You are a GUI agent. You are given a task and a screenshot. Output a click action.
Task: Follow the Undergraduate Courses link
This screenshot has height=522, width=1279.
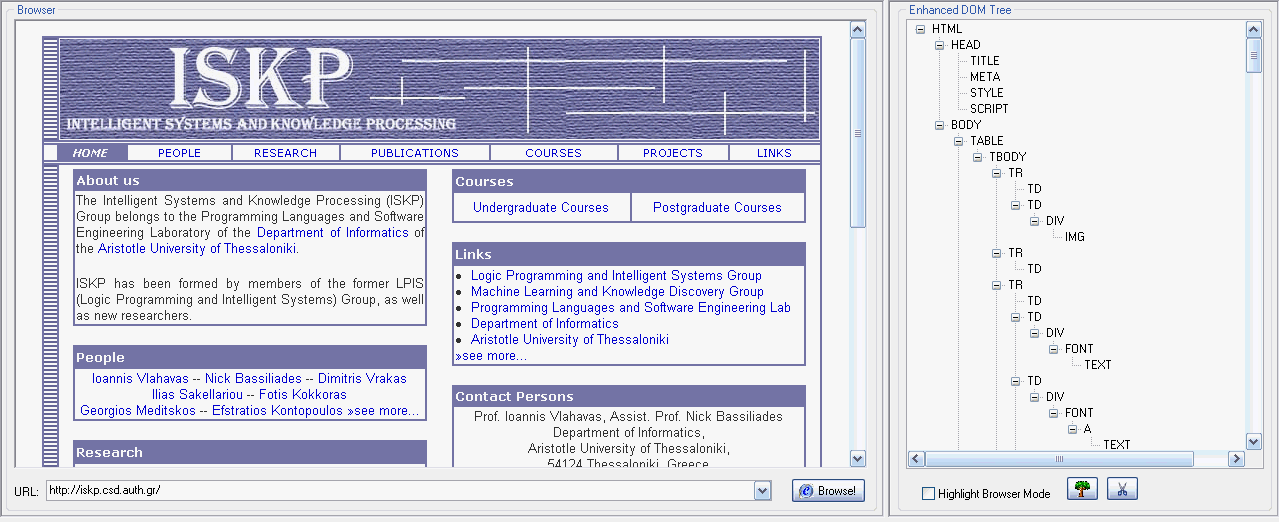click(541, 208)
